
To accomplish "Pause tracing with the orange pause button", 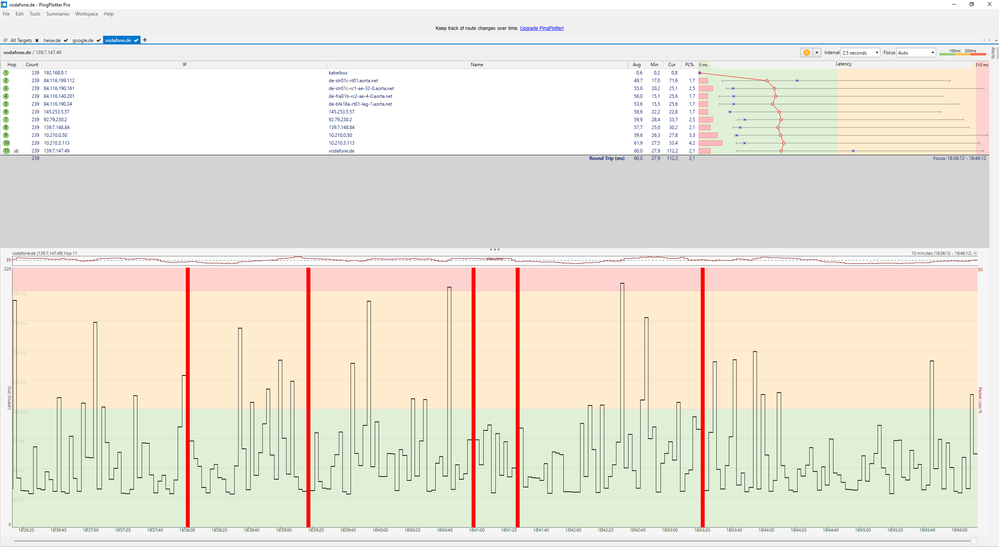I will pos(806,53).
